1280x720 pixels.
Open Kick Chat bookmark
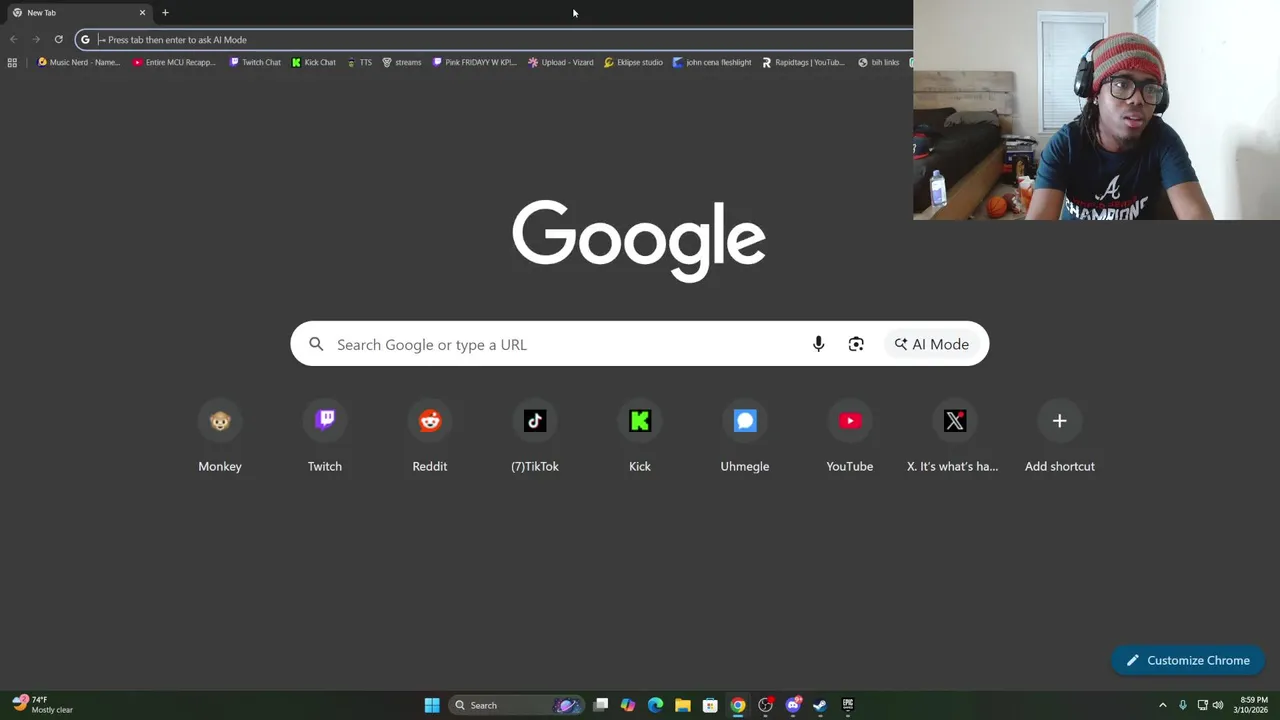313,62
